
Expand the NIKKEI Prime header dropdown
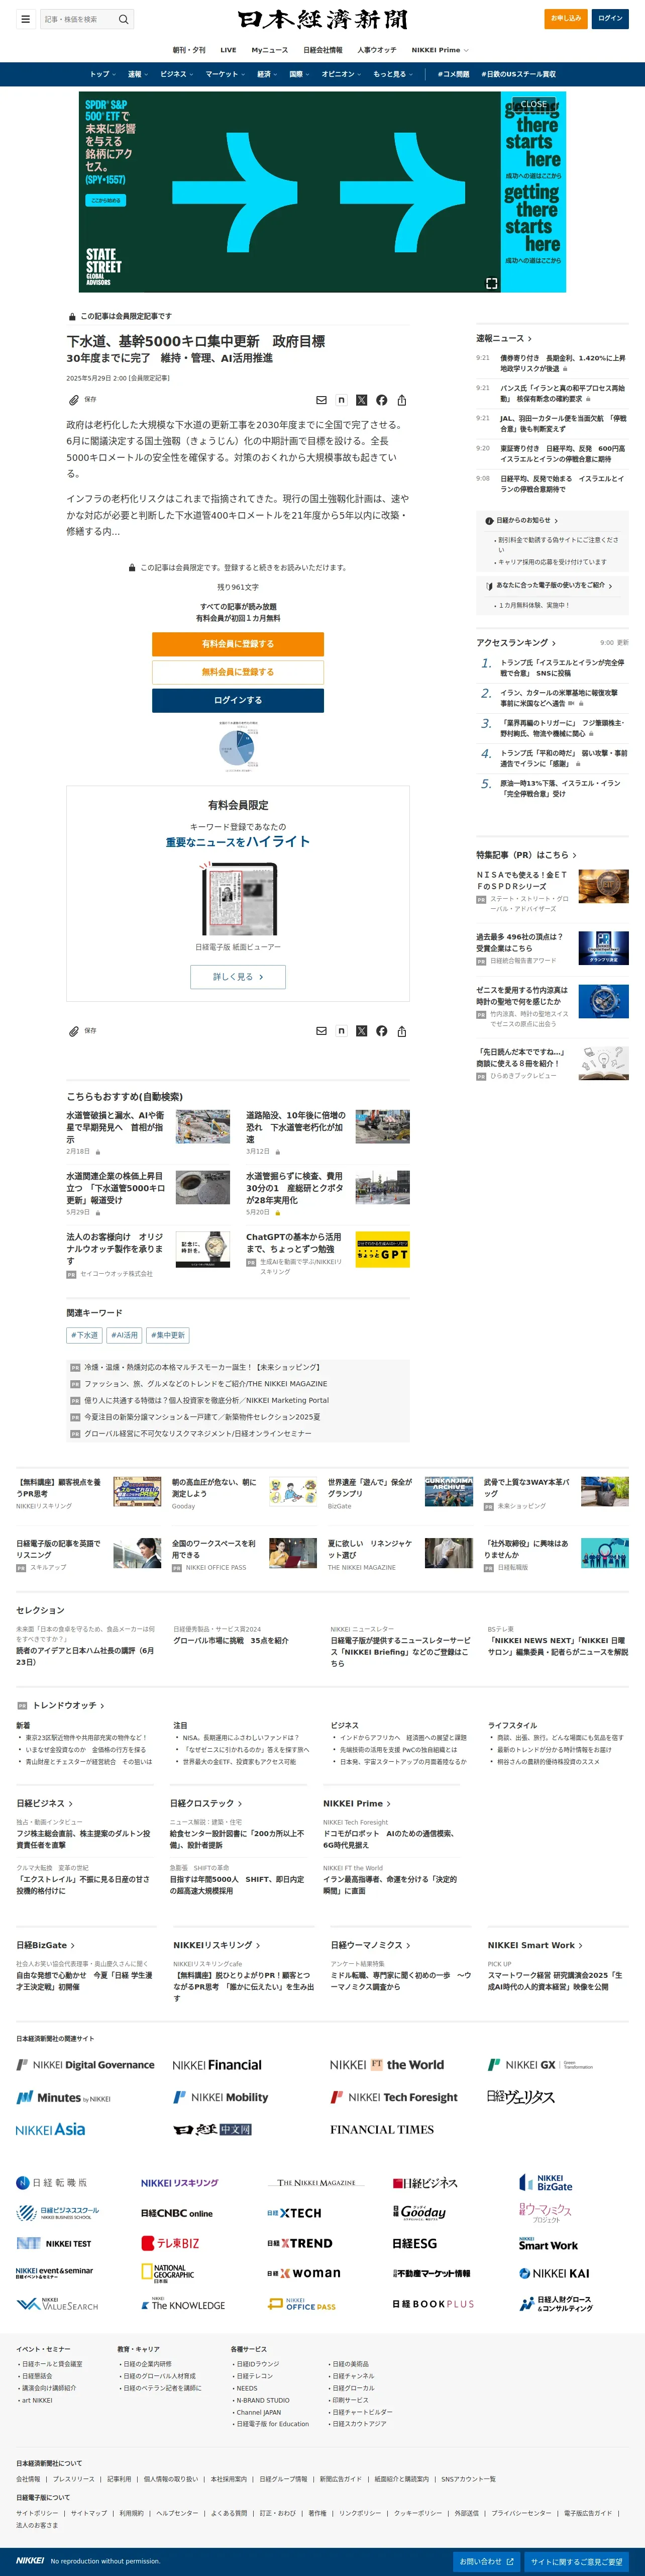tap(440, 50)
